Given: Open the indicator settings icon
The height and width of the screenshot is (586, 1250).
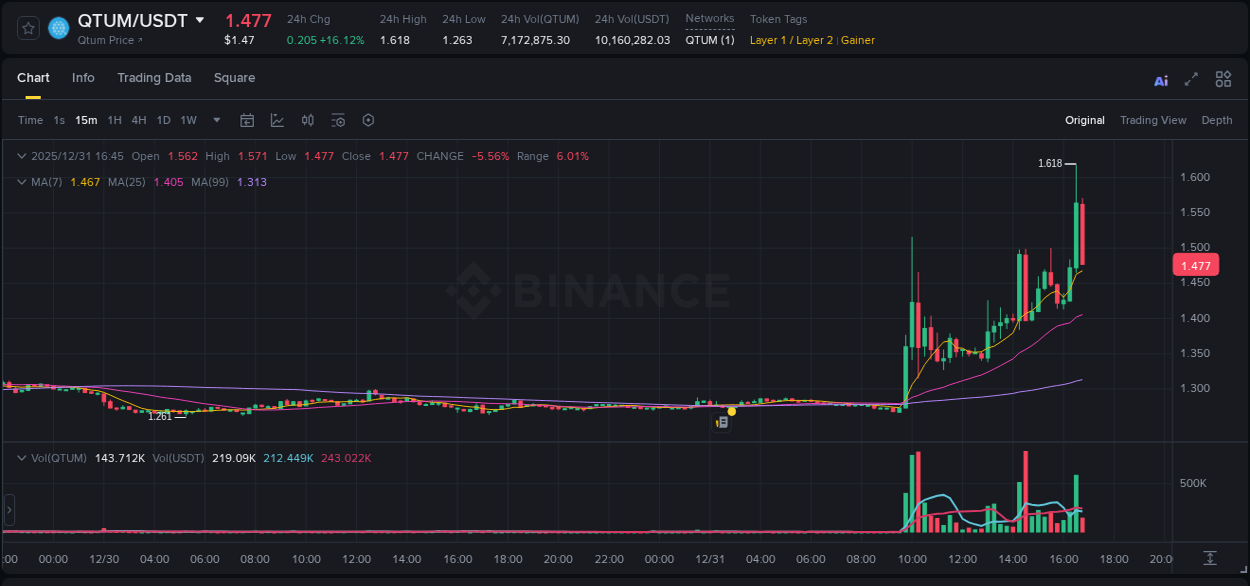Looking at the screenshot, I should 338,120.
